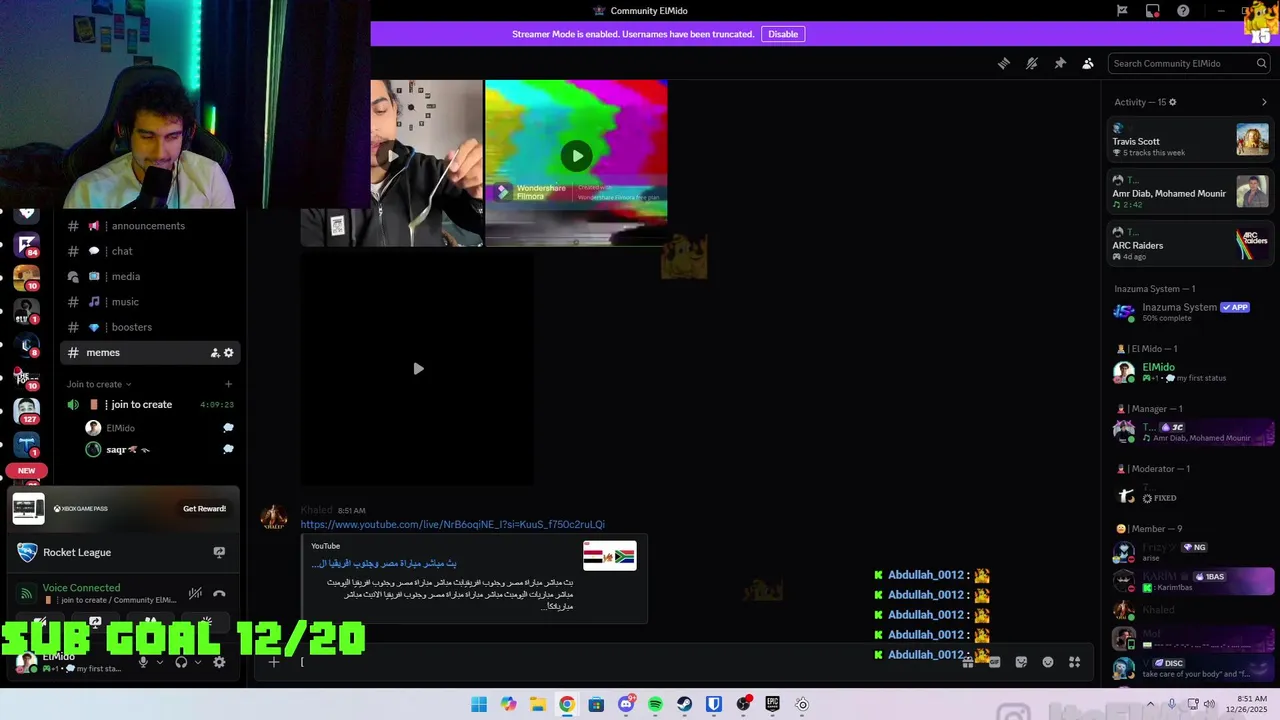Image resolution: width=1280 pixels, height=720 pixels.
Task: Collapse the Join to create category
Action: click(98, 384)
